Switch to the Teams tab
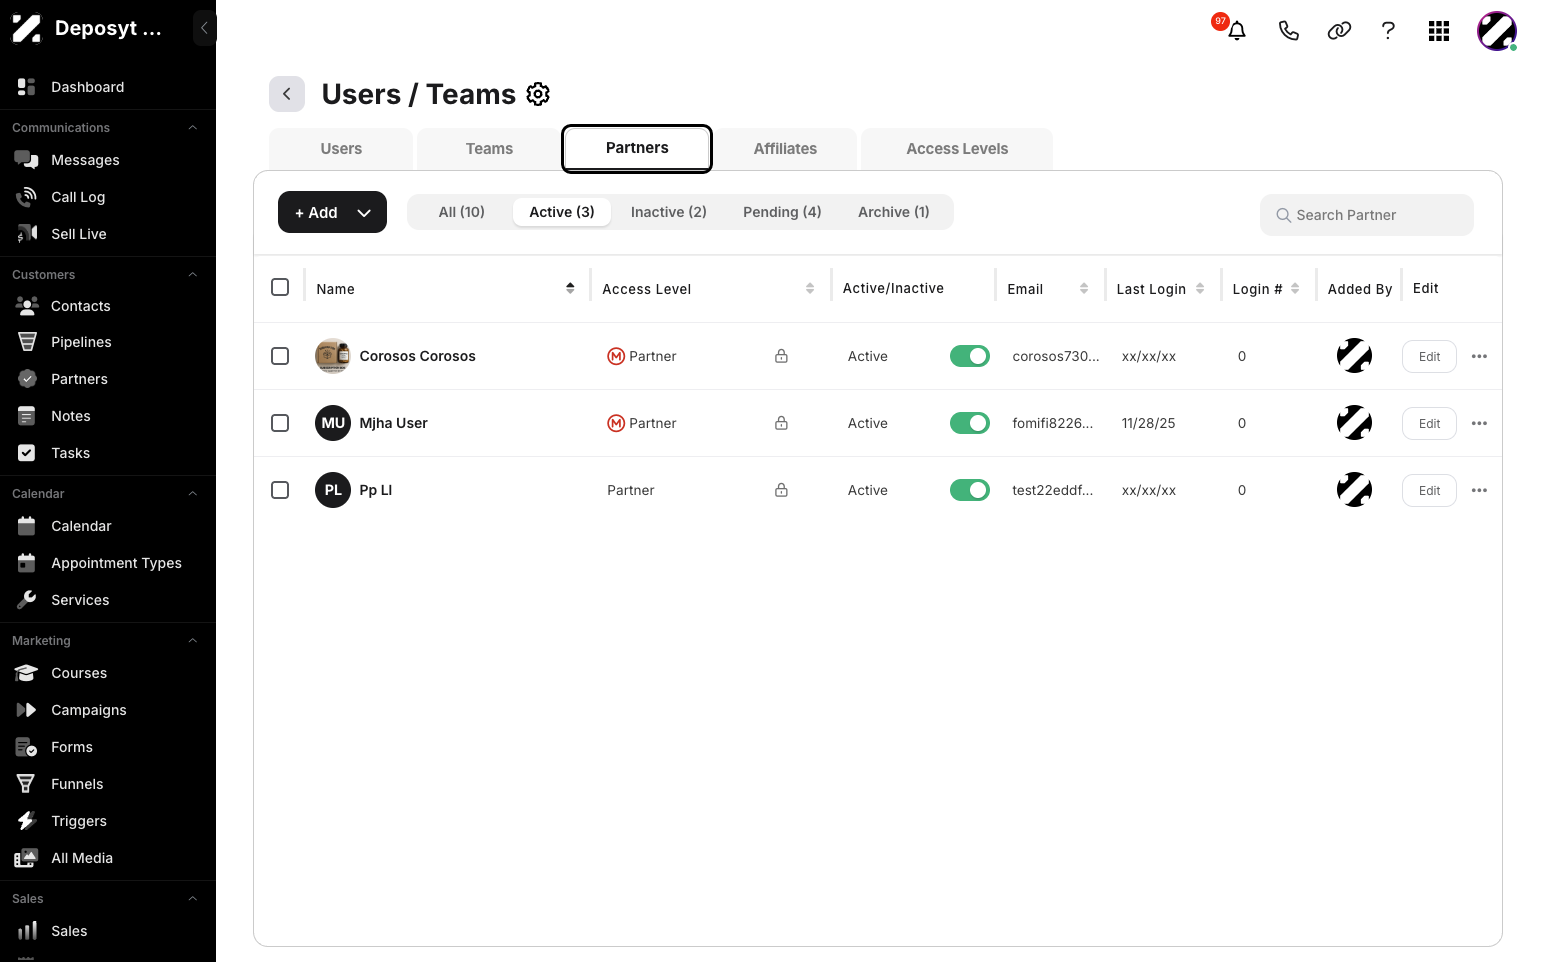 489,149
